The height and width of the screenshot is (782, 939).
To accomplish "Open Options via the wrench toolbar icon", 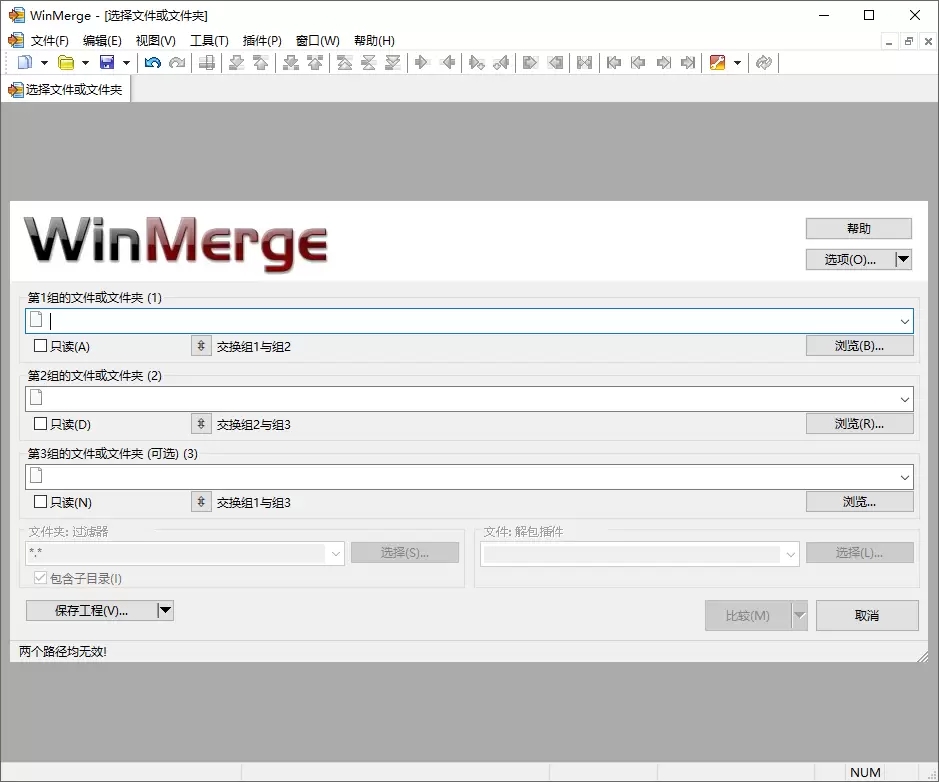I will pos(717,62).
